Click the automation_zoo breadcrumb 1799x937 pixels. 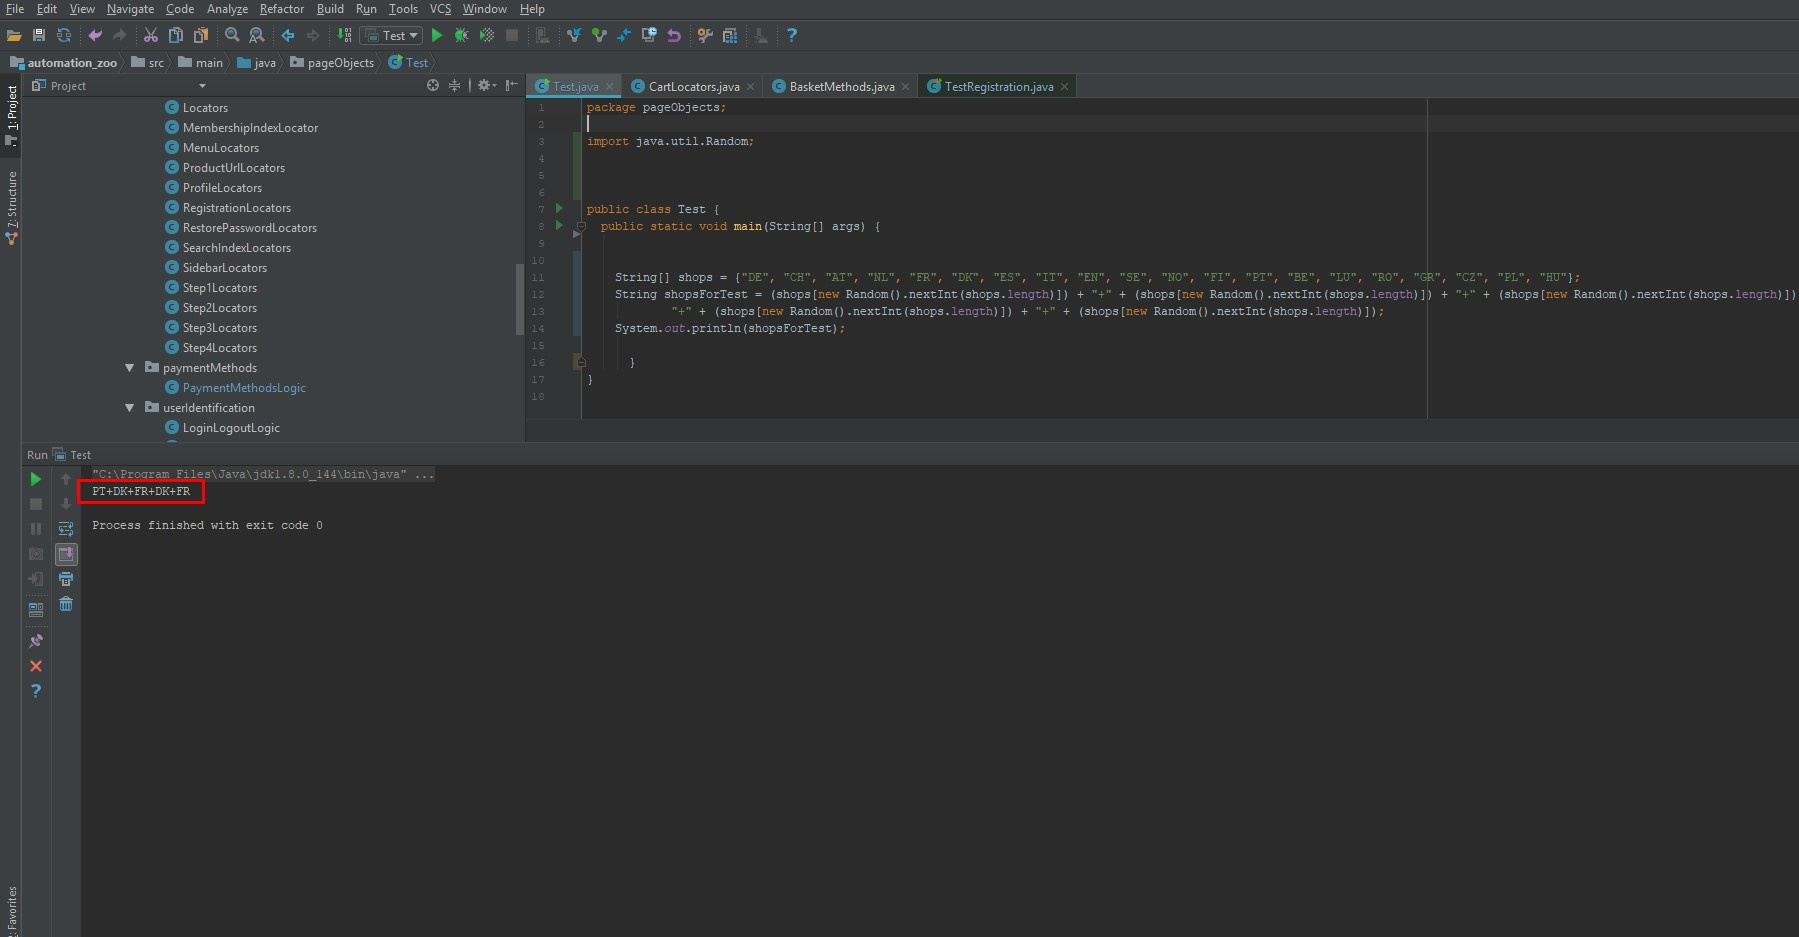point(63,62)
